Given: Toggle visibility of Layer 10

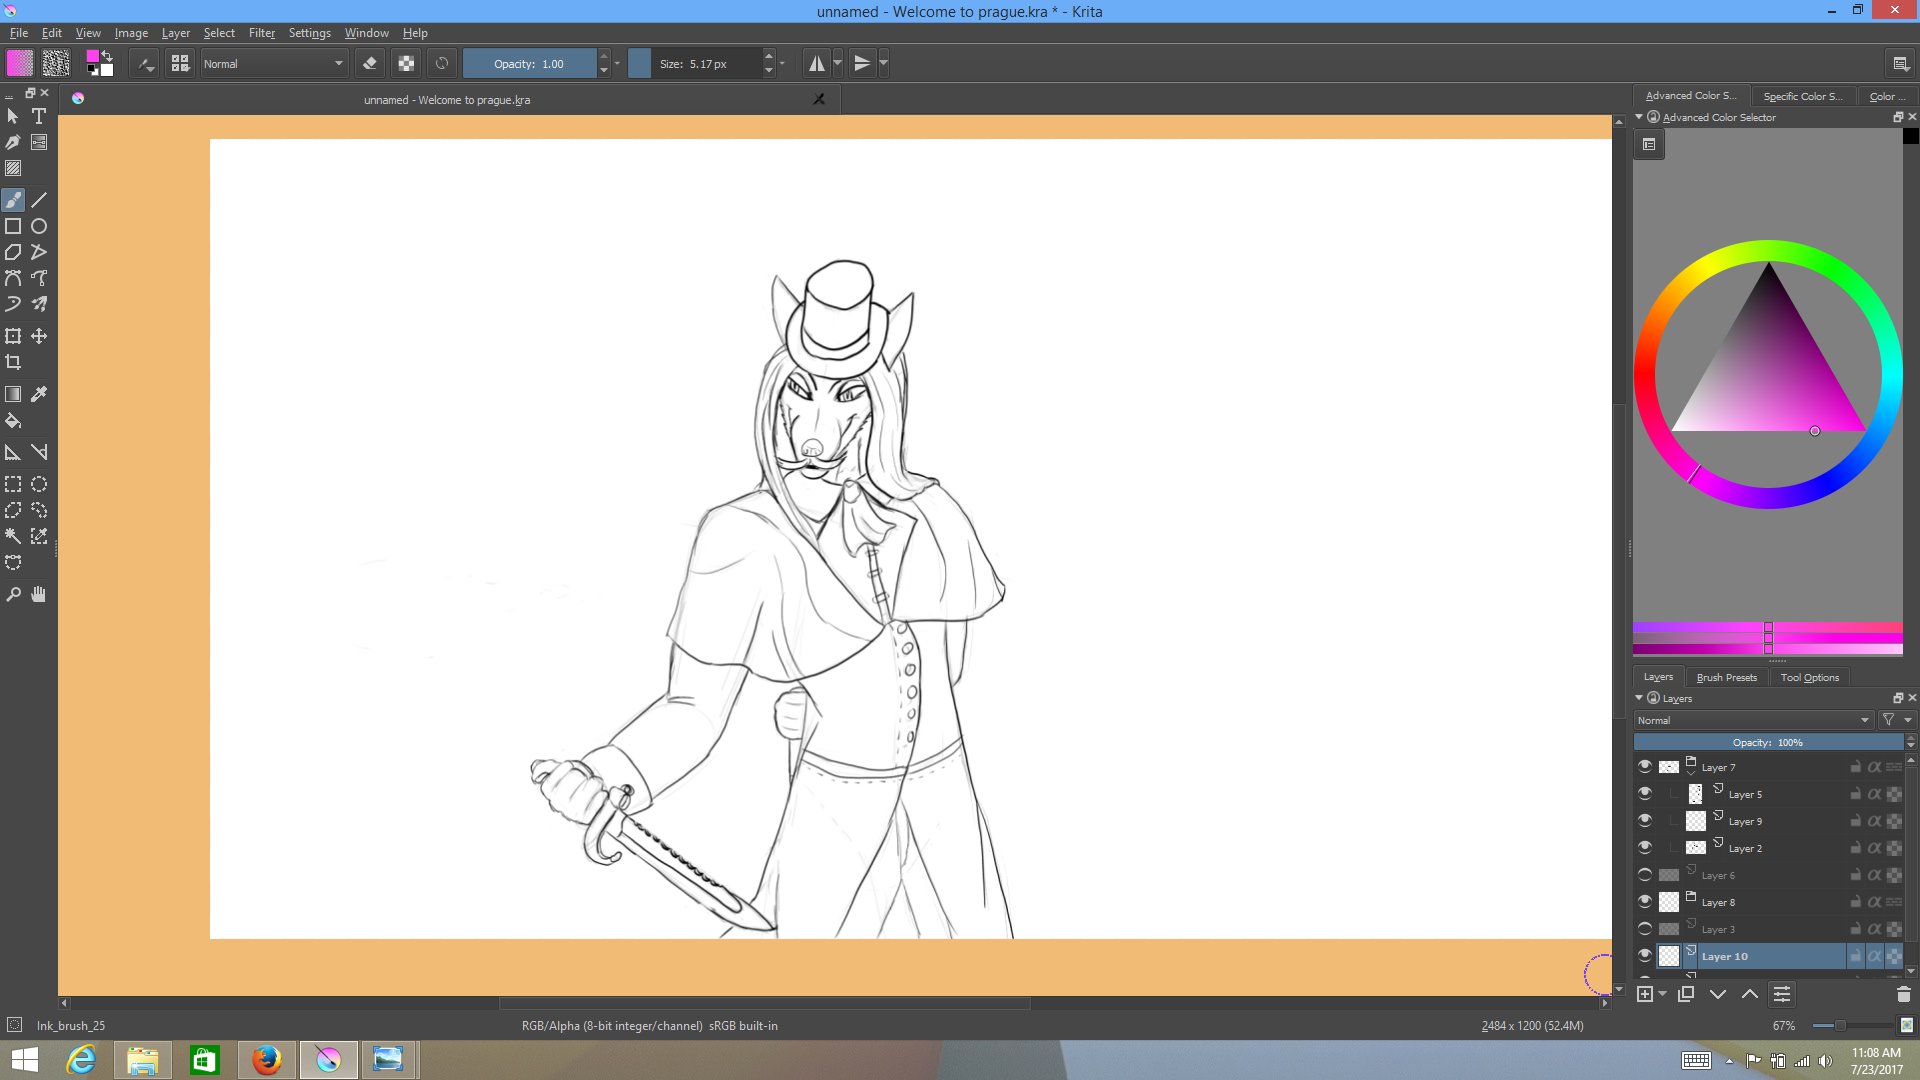Looking at the screenshot, I should (1645, 955).
